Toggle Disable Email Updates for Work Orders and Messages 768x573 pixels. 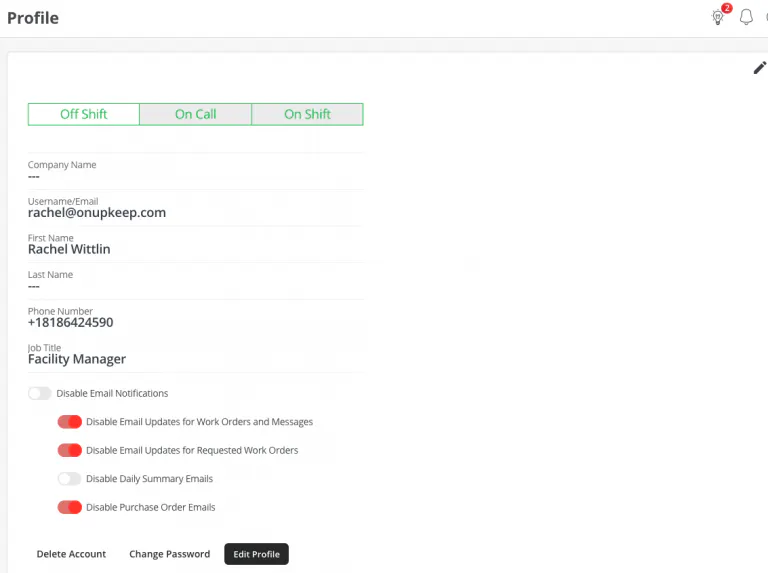pos(70,422)
